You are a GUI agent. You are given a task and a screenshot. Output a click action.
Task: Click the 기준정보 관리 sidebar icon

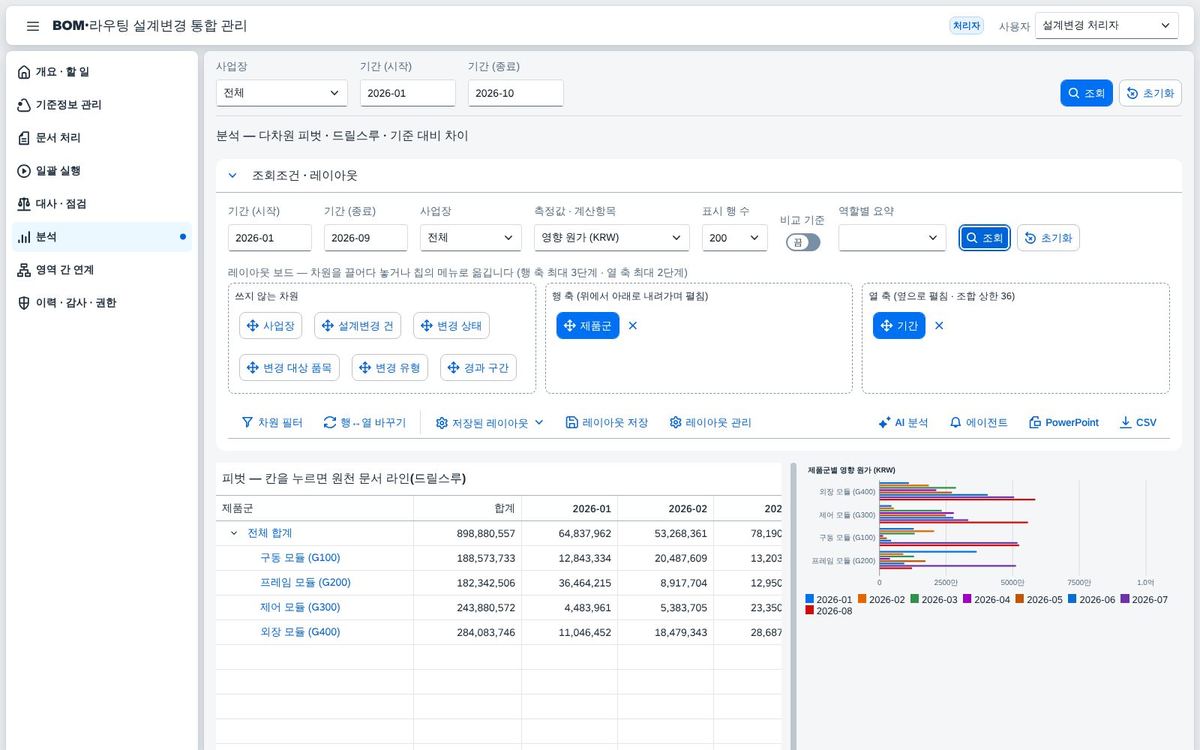coord(25,105)
